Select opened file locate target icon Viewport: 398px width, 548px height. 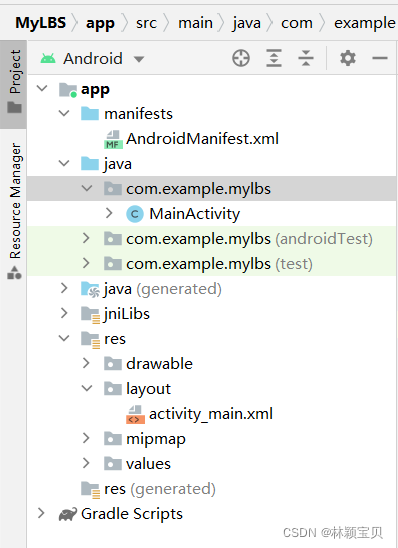[241, 58]
